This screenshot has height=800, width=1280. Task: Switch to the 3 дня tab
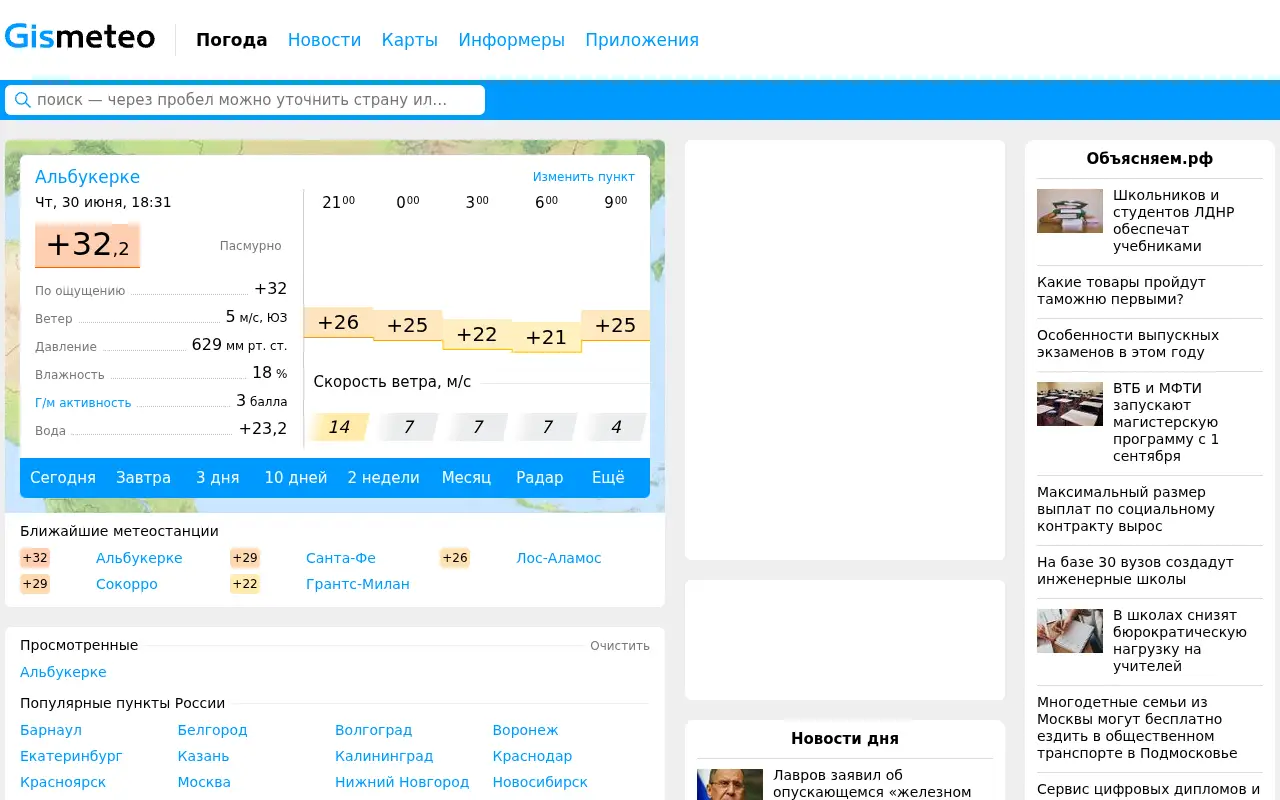(x=218, y=478)
